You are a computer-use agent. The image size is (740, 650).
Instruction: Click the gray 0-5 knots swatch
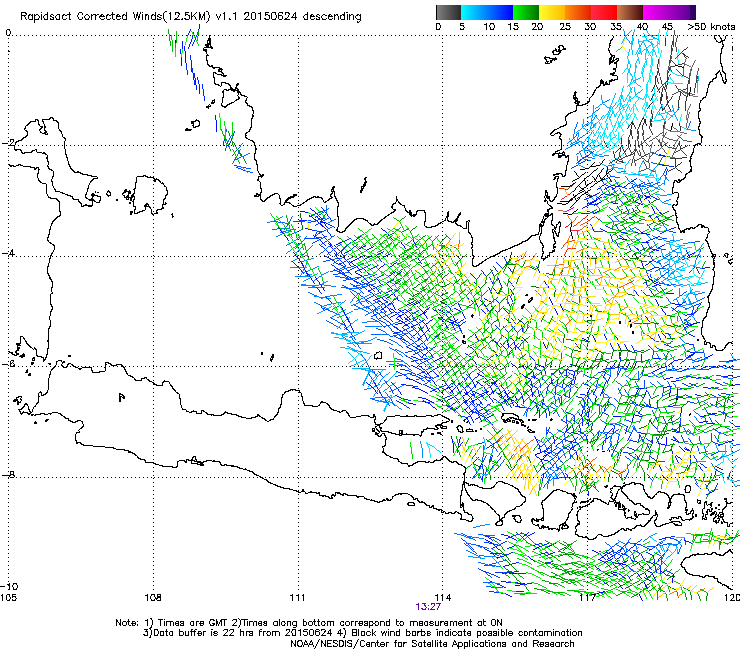point(448,12)
